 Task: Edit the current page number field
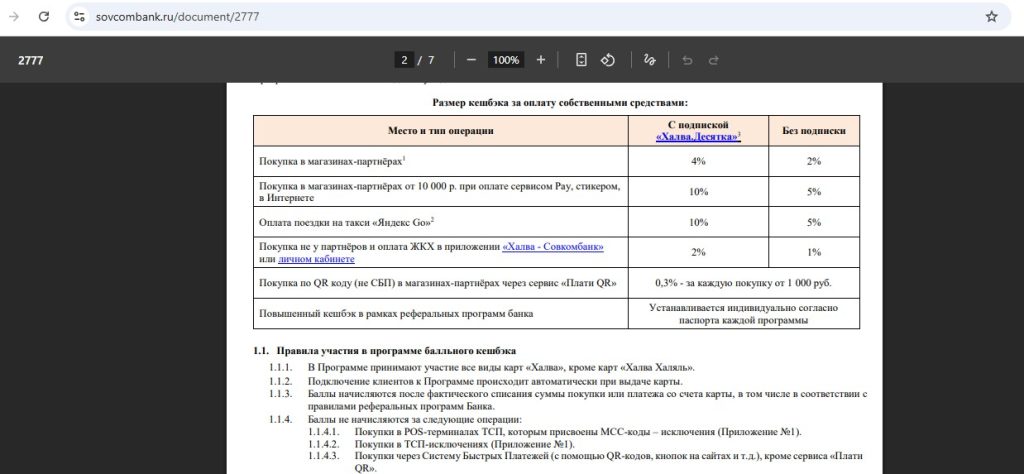click(x=404, y=60)
